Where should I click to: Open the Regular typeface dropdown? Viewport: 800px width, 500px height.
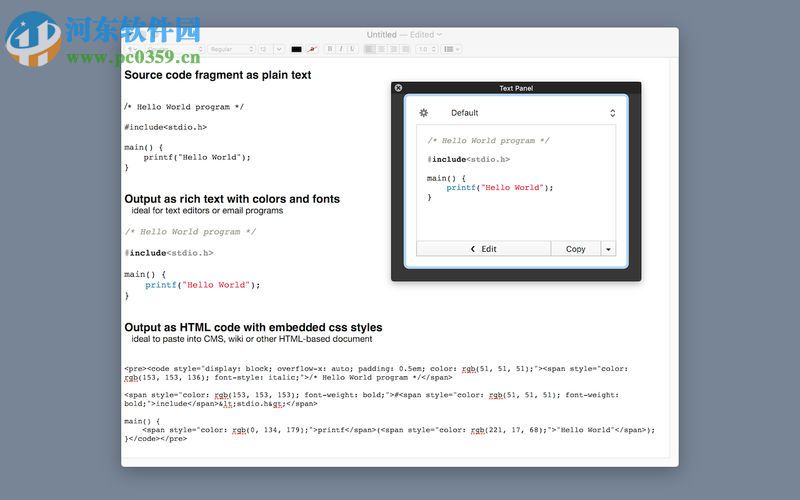pyautogui.click(x=231, y=49)
